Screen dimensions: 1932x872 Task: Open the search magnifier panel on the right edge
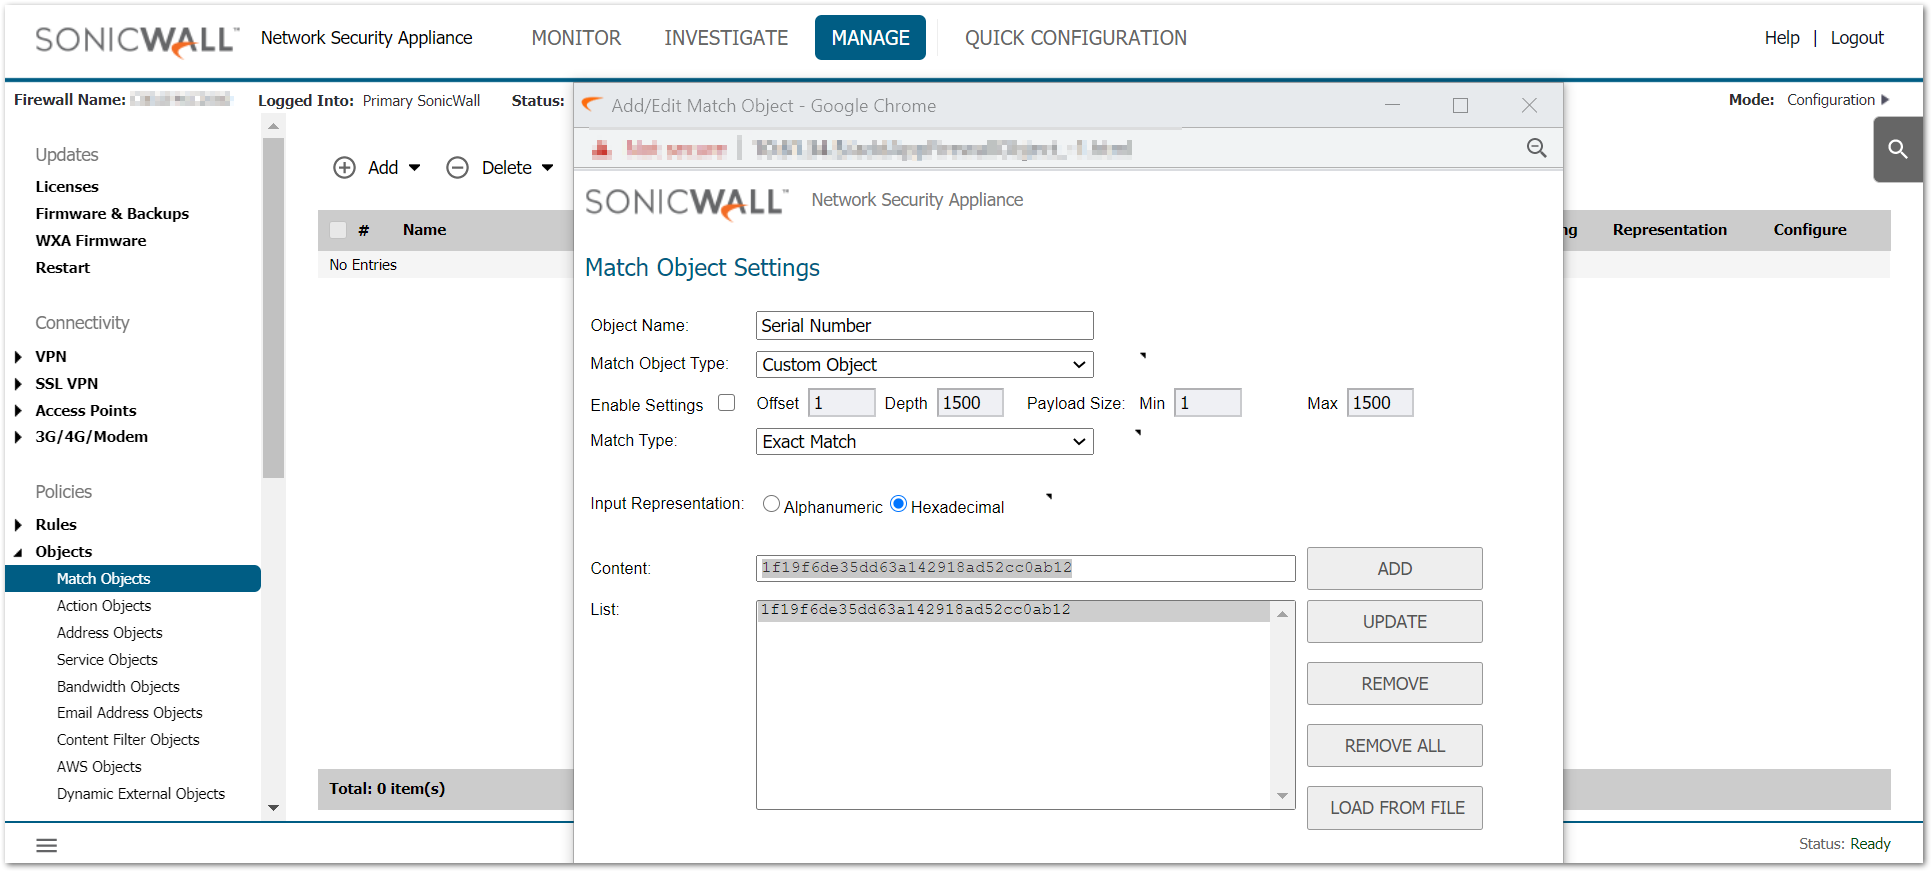coord(1897,149)
